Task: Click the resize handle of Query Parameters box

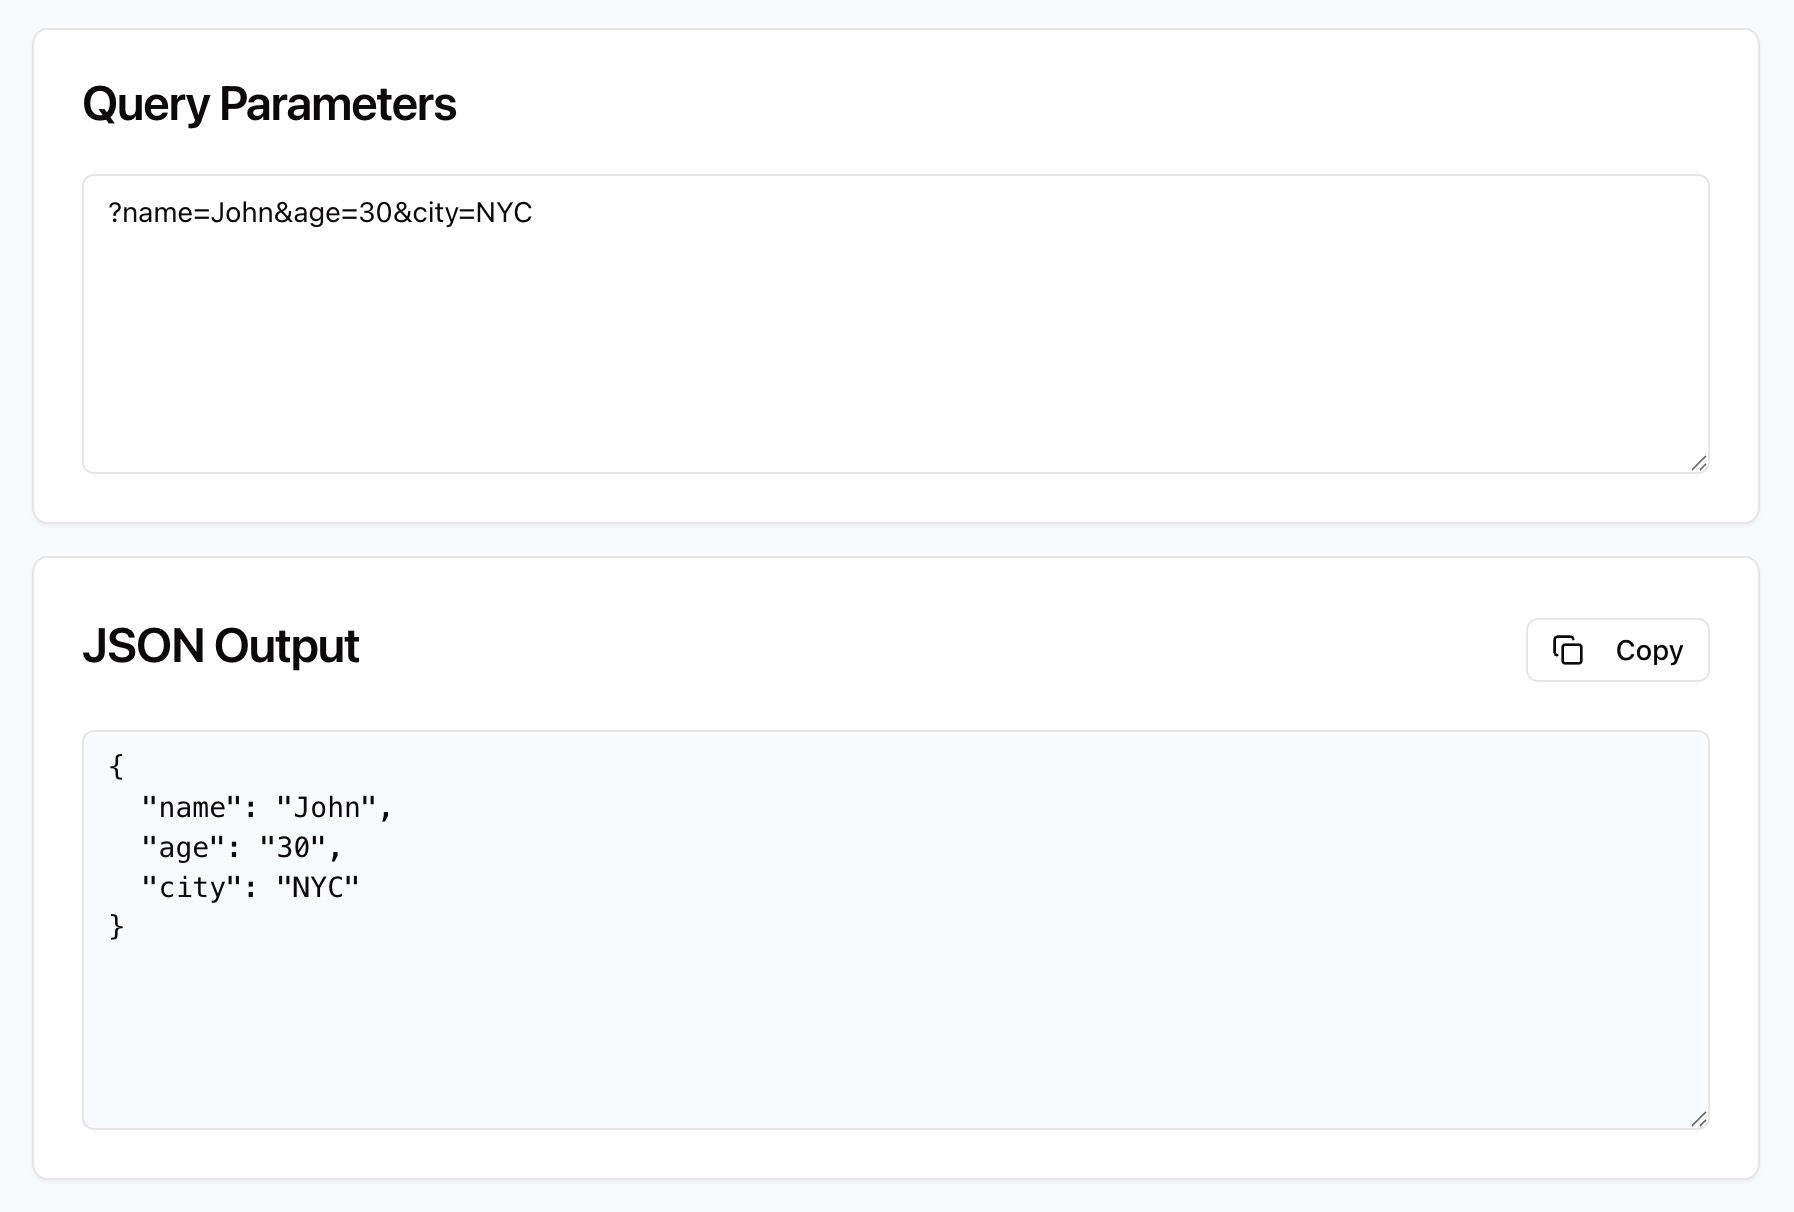Action: click(1700, 462)
